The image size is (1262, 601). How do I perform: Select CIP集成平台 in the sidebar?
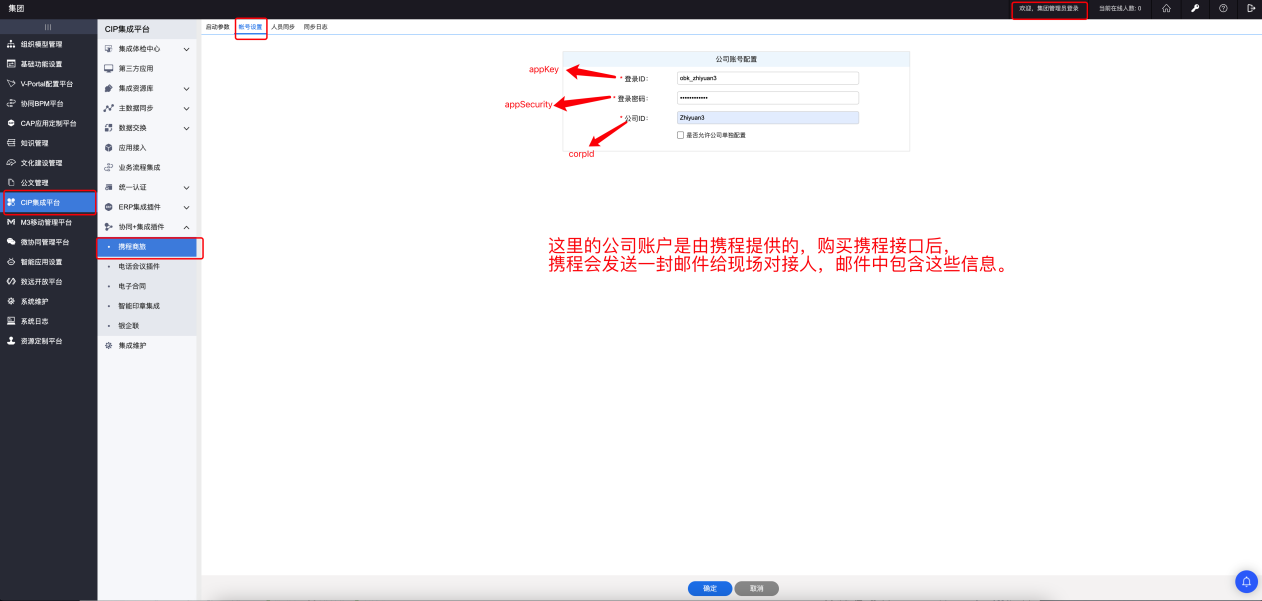pyautogui.click(x=48, y=202)
